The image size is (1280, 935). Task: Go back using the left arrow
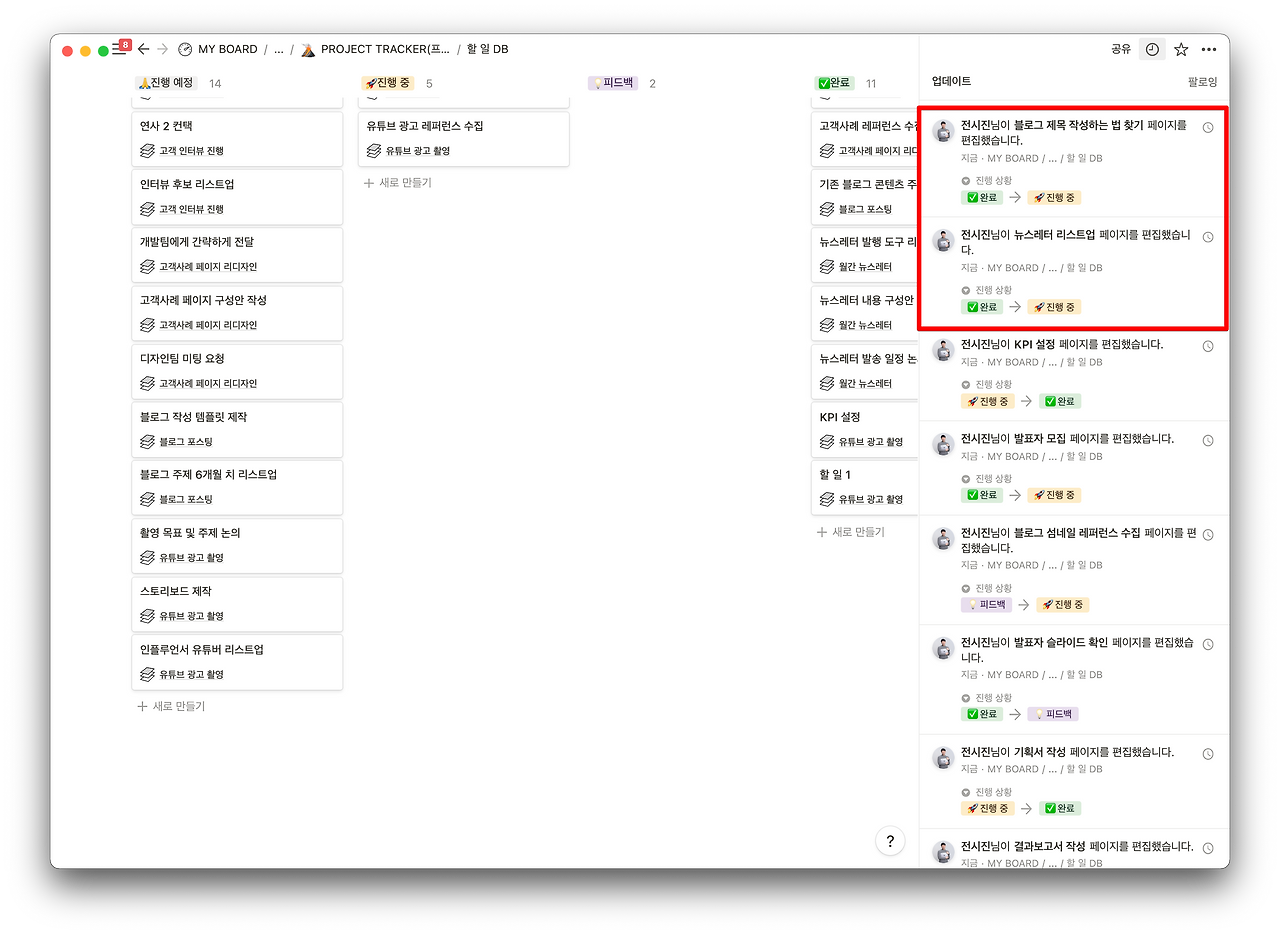click(143, 49)
